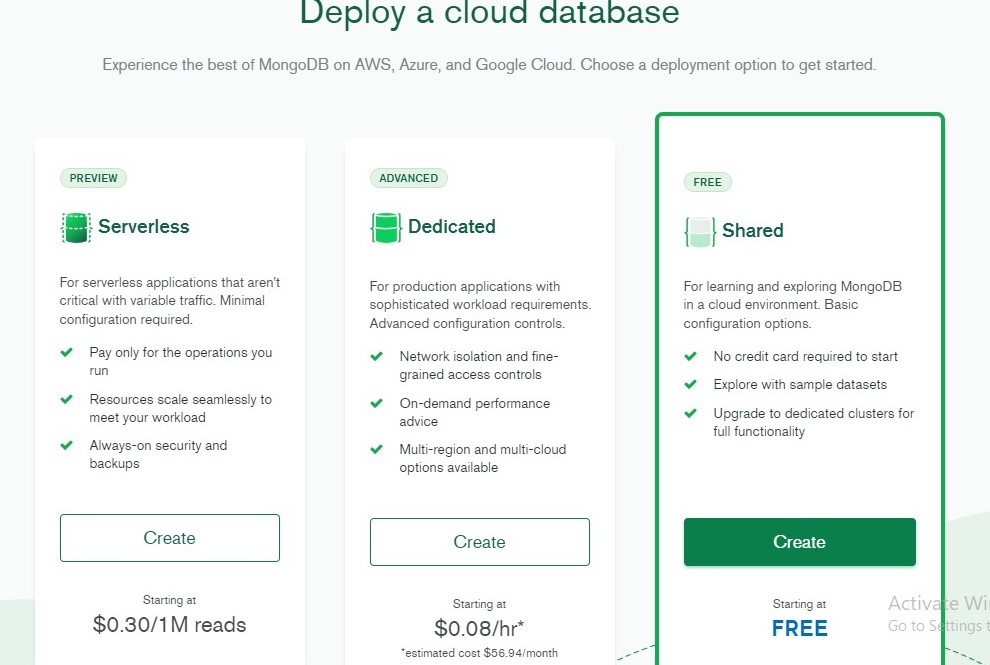Click 'Pay only for the operations you run'

[x=181, y=361]
